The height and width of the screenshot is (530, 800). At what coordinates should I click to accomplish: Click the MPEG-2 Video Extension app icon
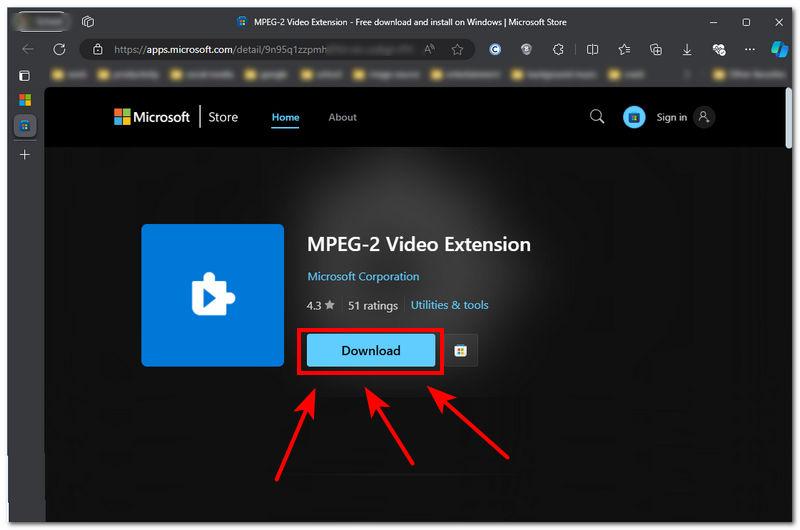click(x=212, y=295)
